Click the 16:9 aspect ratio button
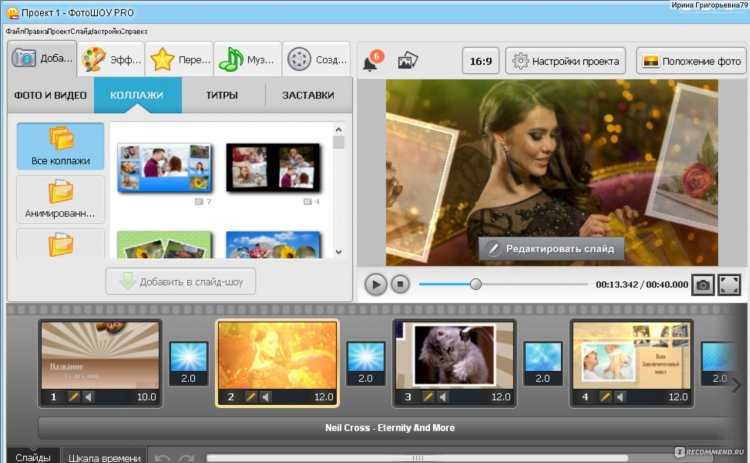The width and height of the screenshot is (750, 463). (x=481, y=61)
